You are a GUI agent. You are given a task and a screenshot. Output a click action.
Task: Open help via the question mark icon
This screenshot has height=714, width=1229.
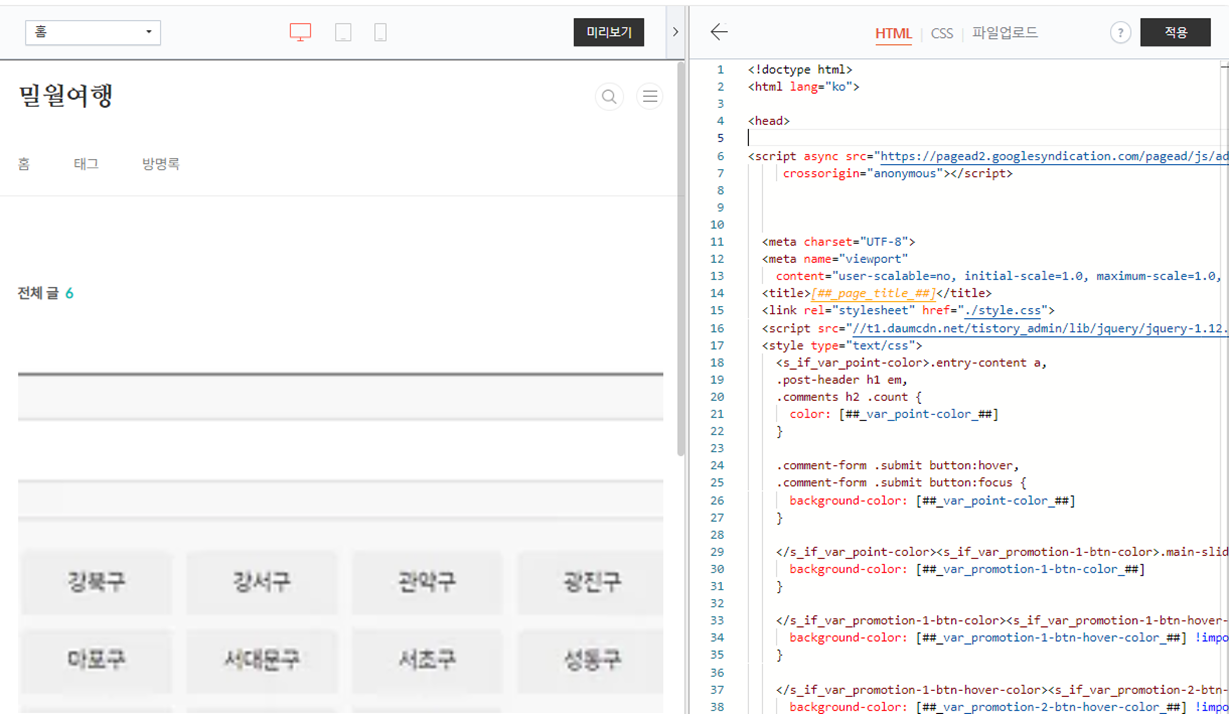click(1120, 33)
